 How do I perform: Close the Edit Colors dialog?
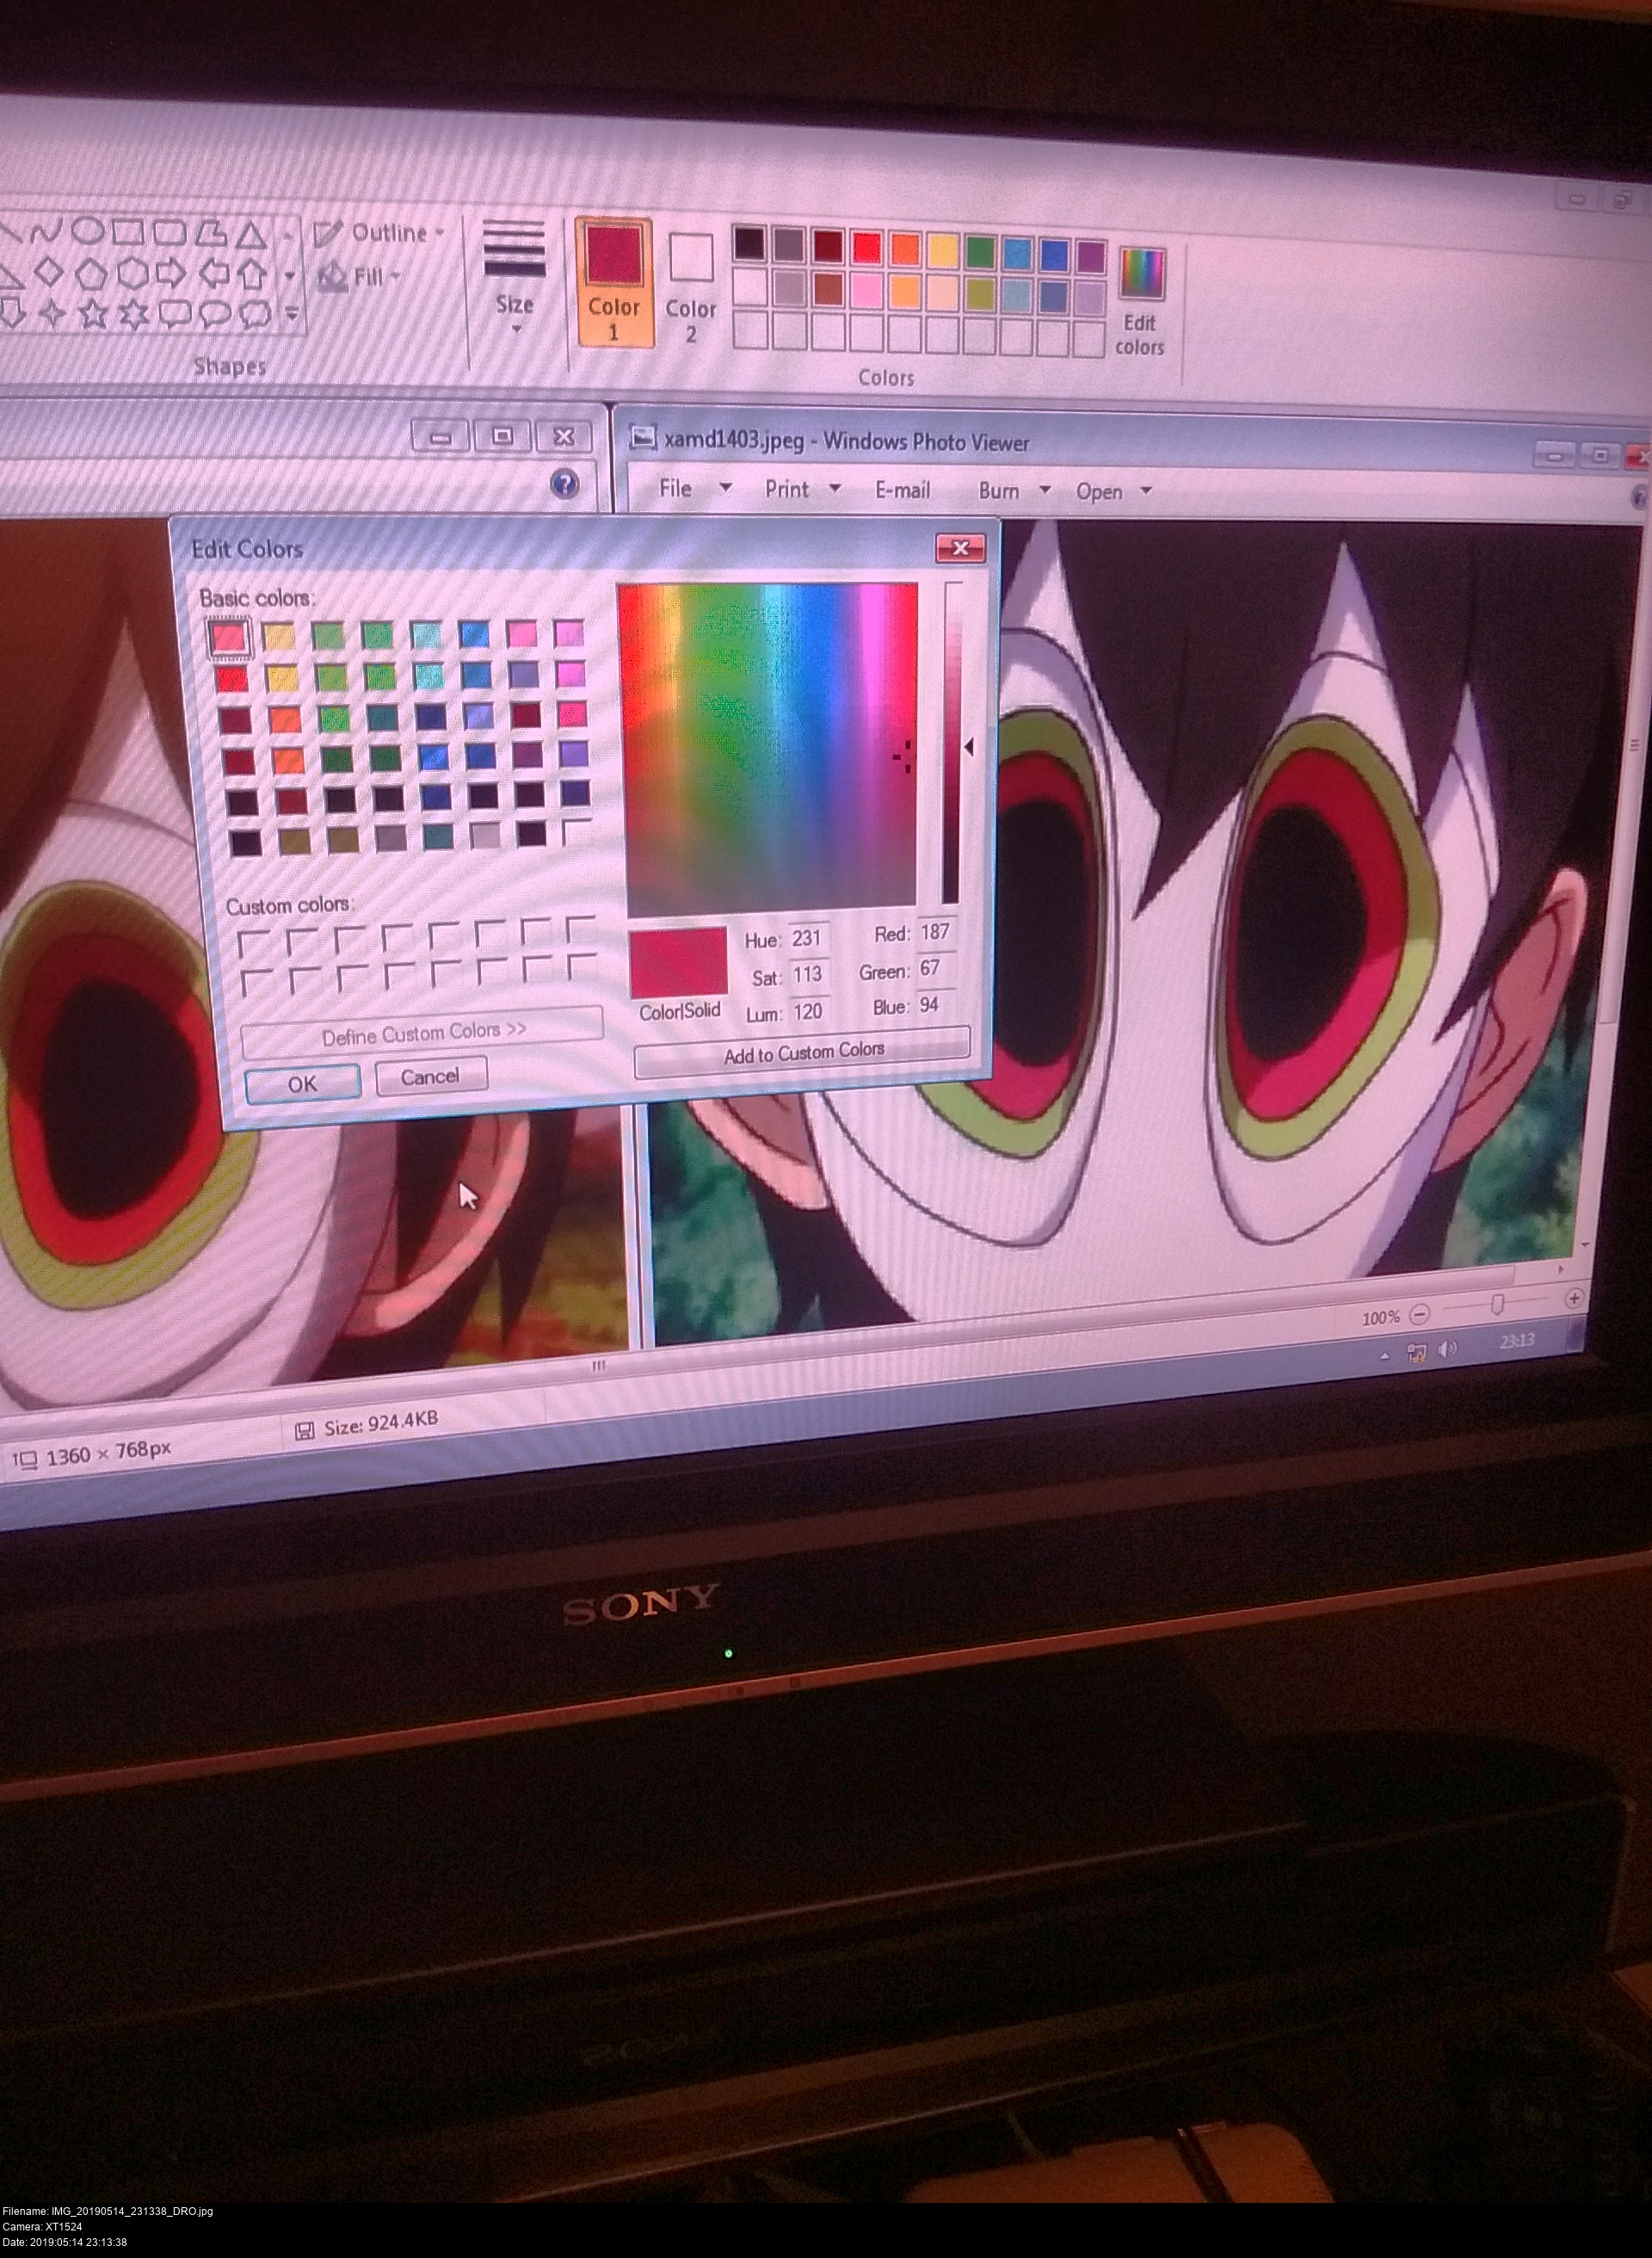click(960, 547)
